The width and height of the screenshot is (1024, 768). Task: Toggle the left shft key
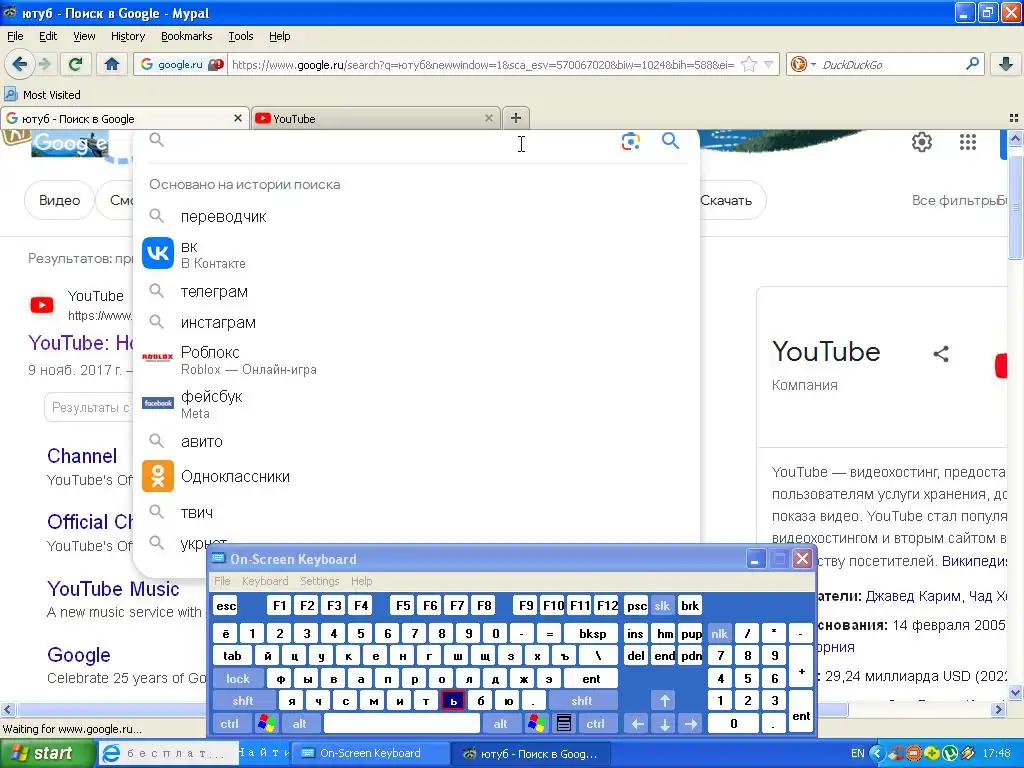click(x=242, y=701)
